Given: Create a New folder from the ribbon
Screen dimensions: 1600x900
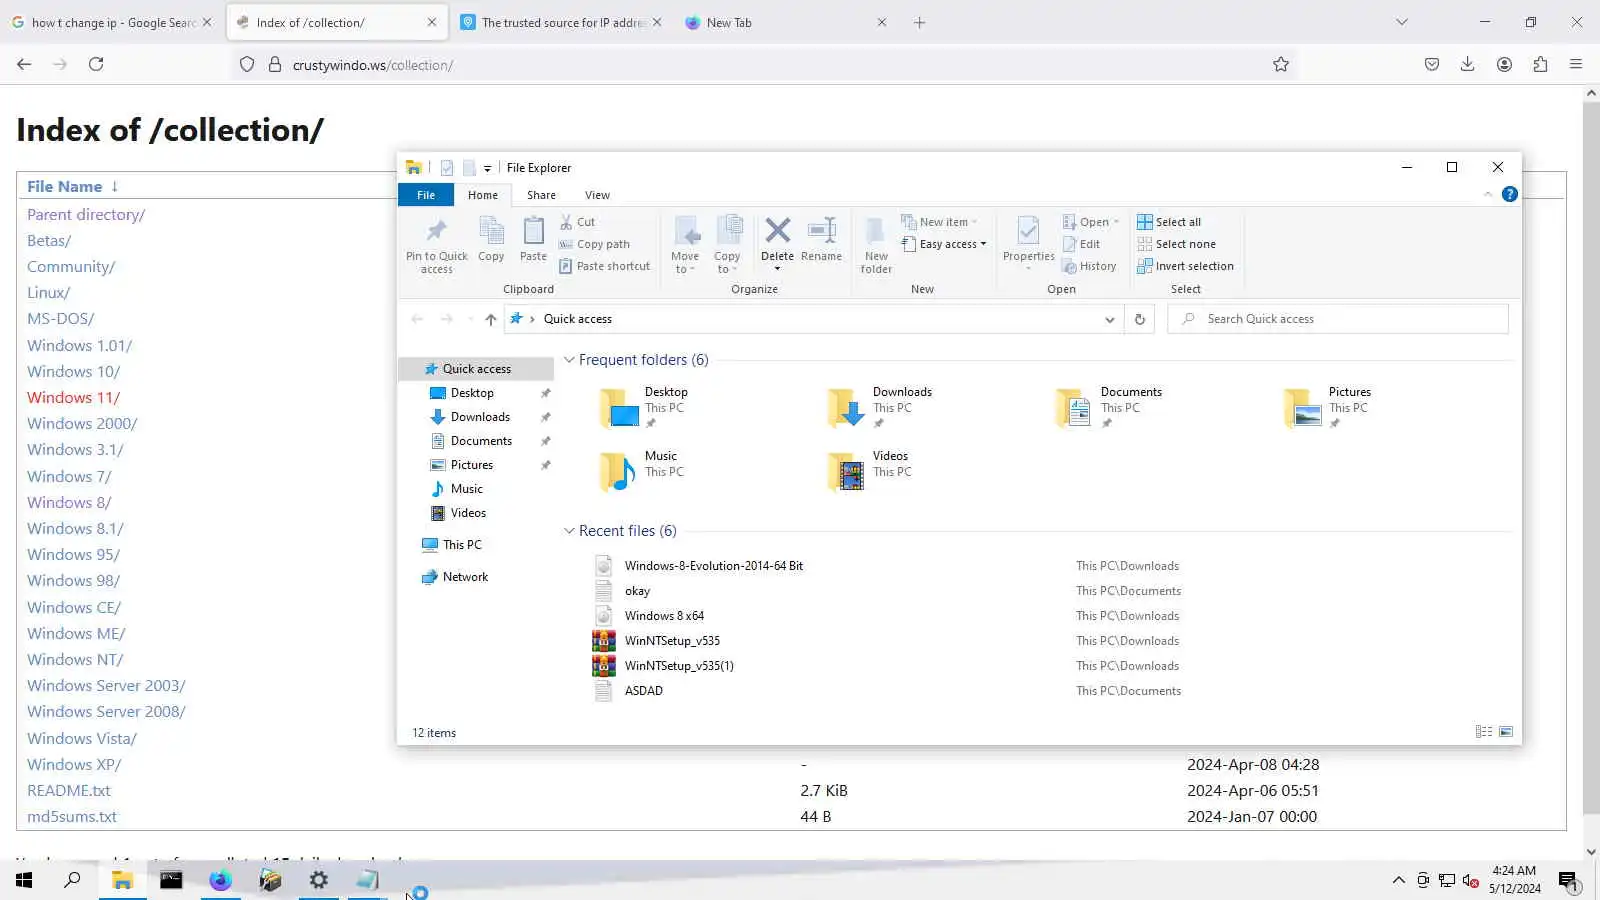Looking at the screenshot, I should [876, 245].
